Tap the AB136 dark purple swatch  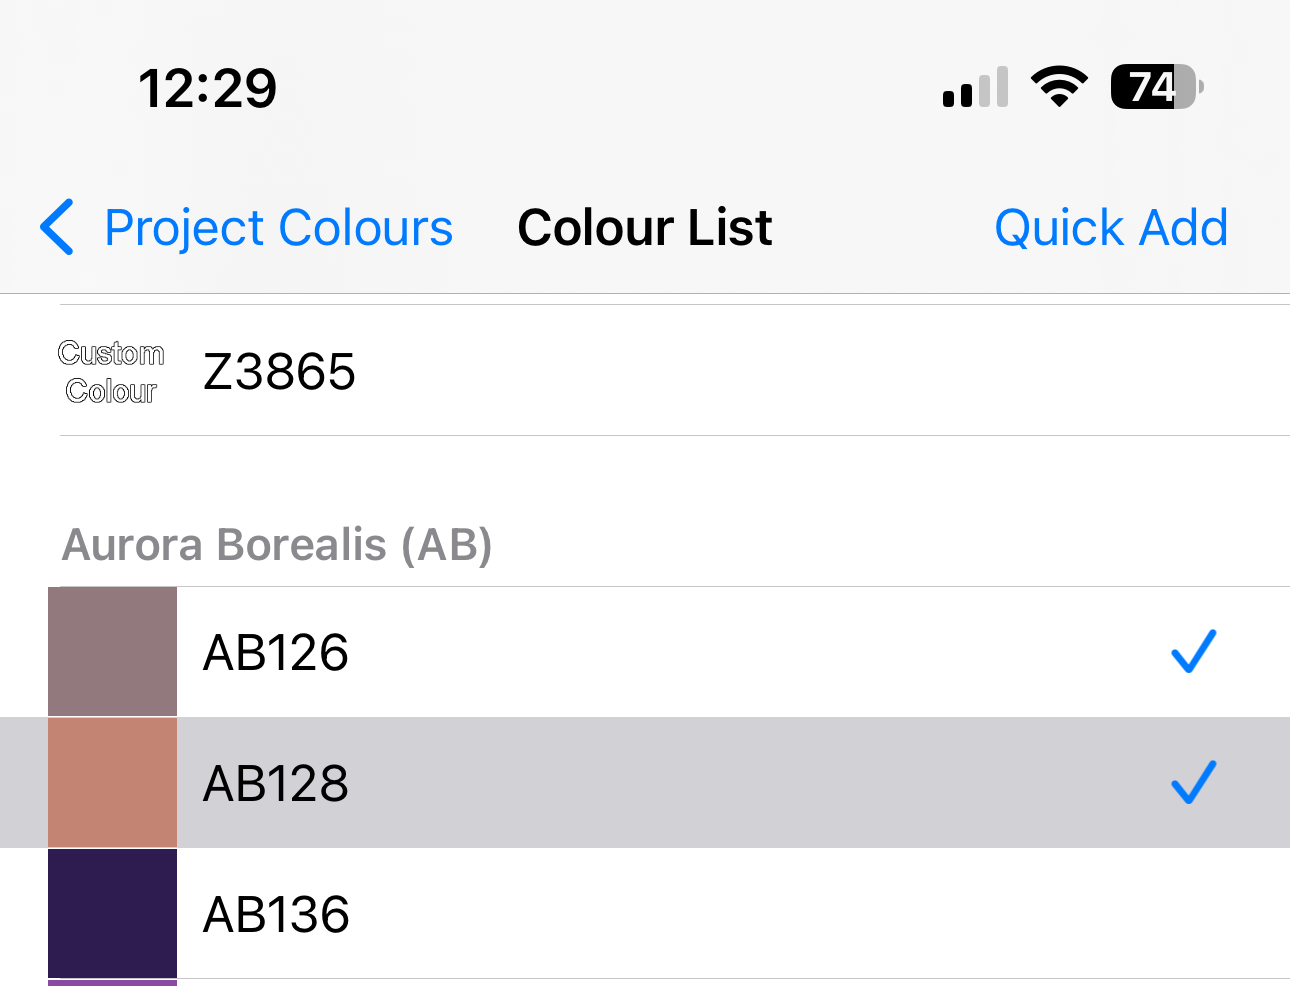click(112, 913)
